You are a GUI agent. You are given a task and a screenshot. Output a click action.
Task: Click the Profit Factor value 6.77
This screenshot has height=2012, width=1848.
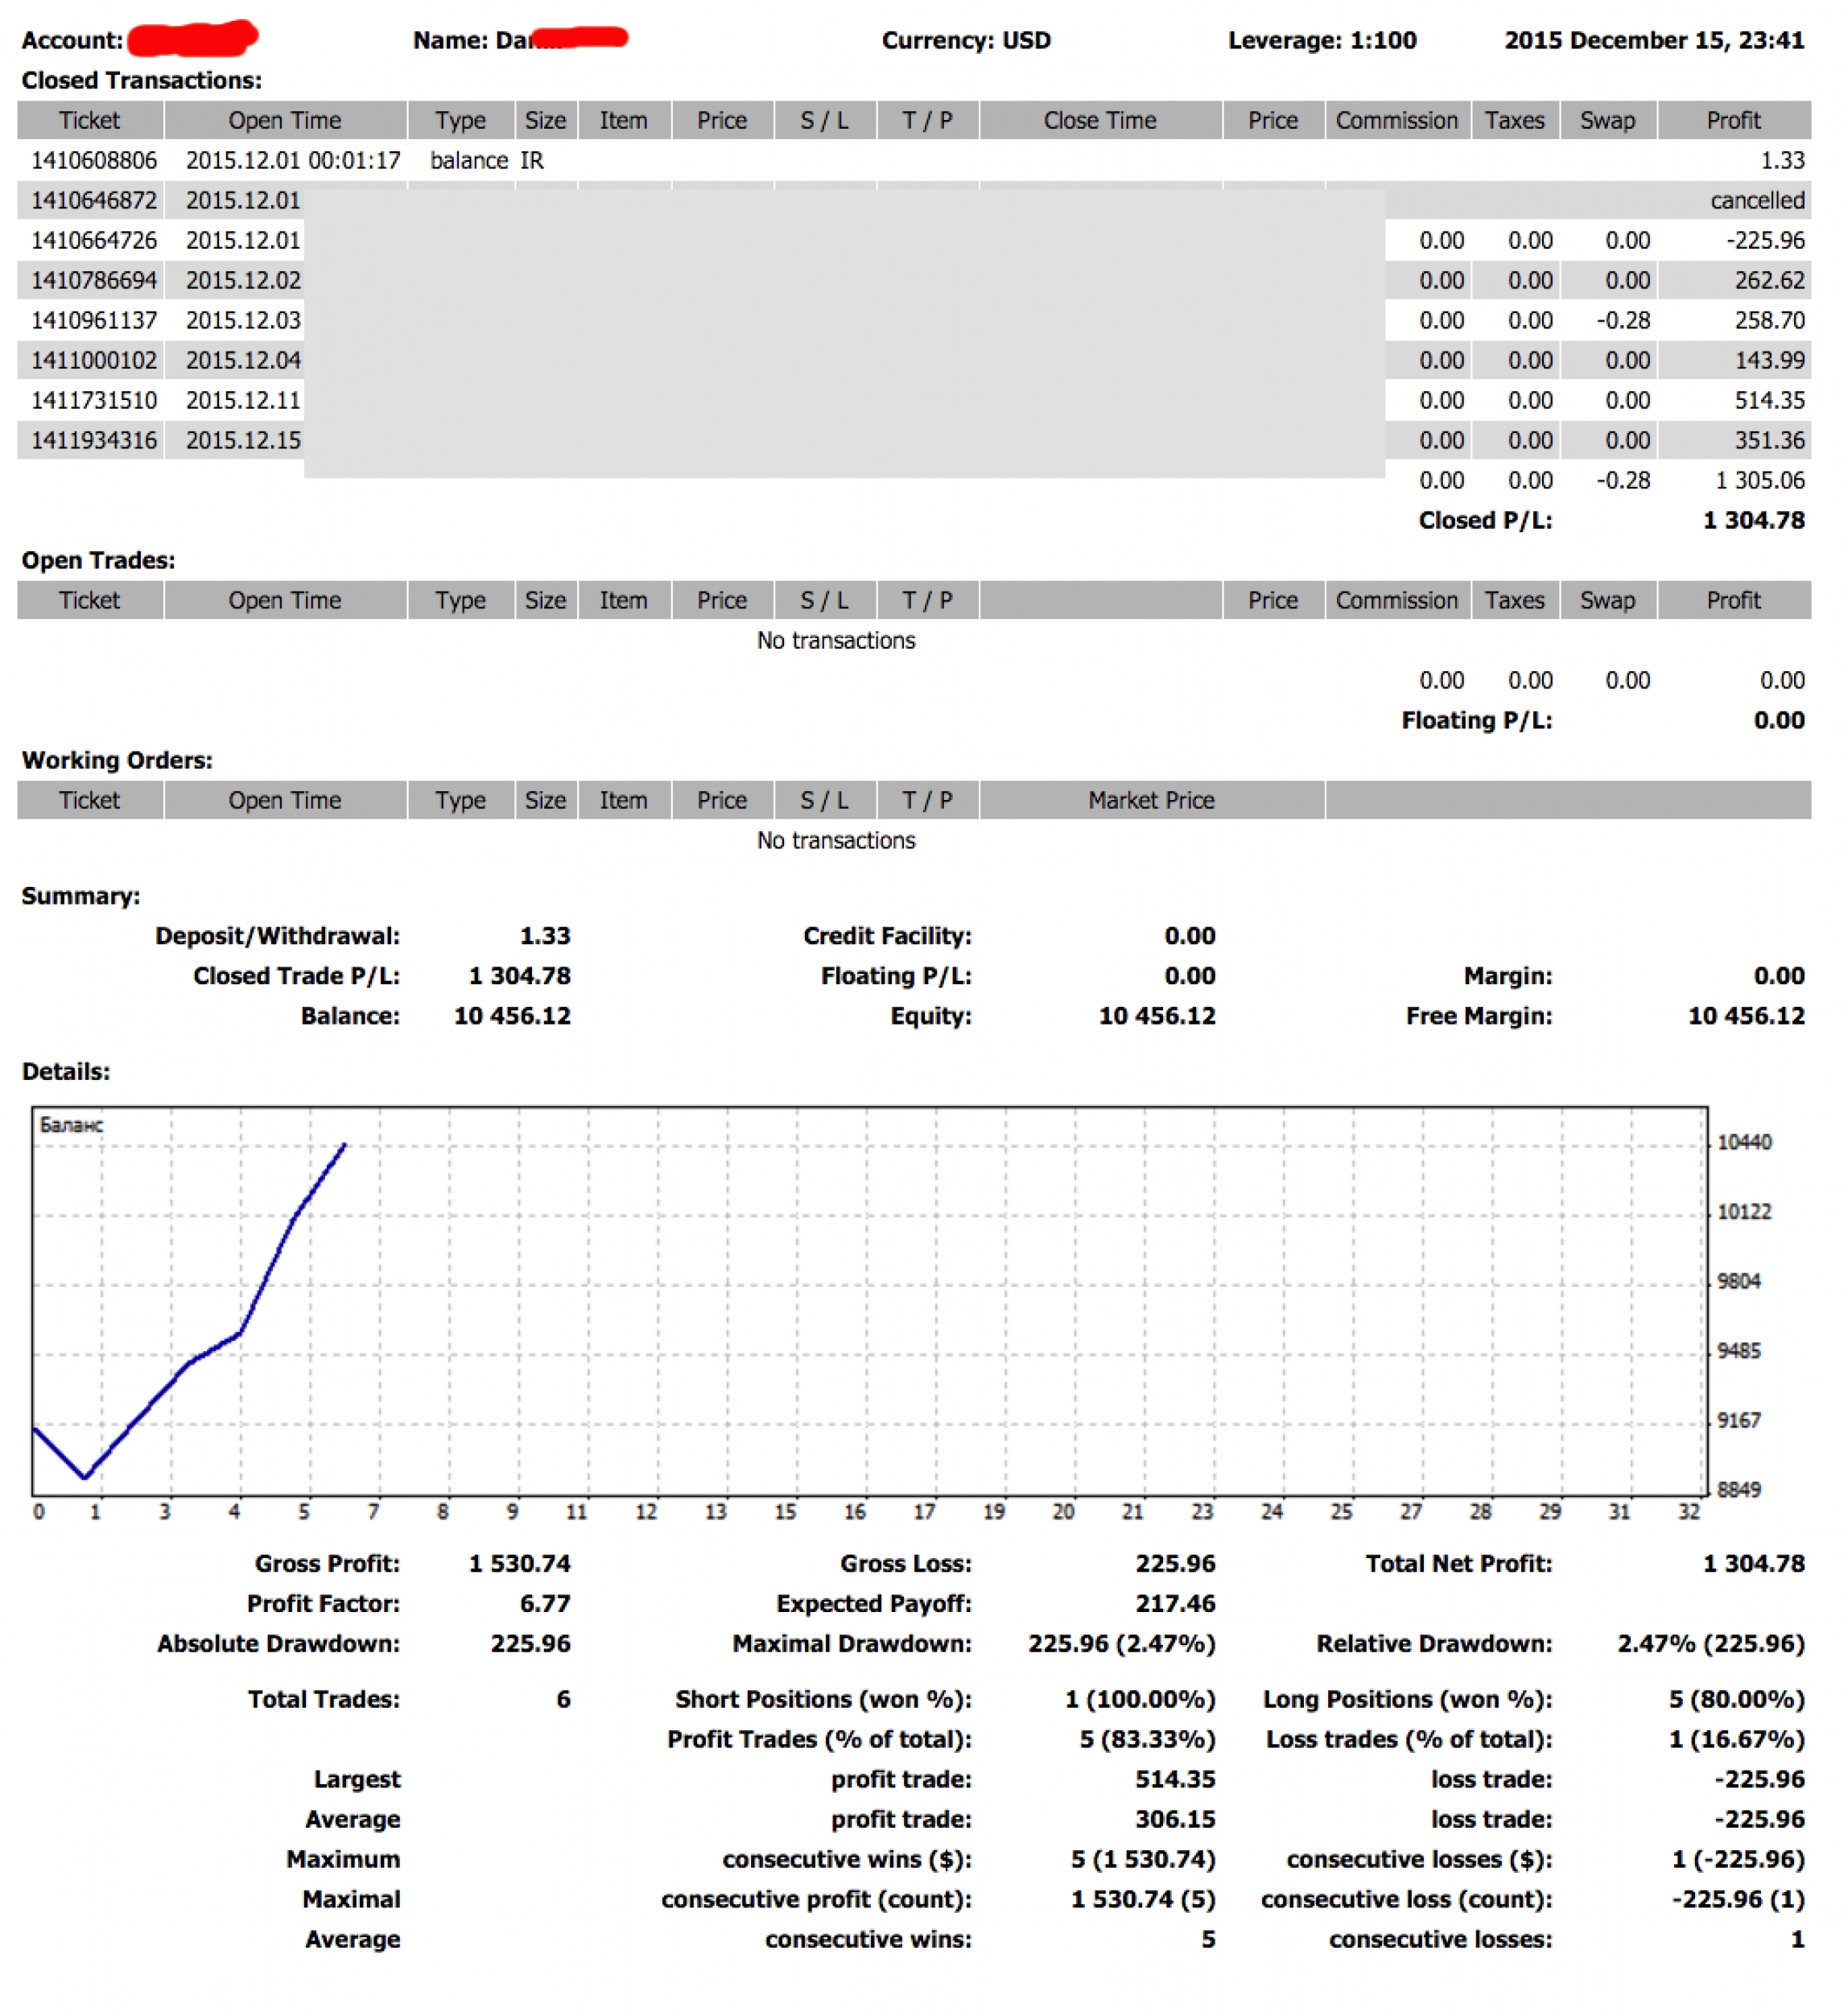coord(544,1604)
